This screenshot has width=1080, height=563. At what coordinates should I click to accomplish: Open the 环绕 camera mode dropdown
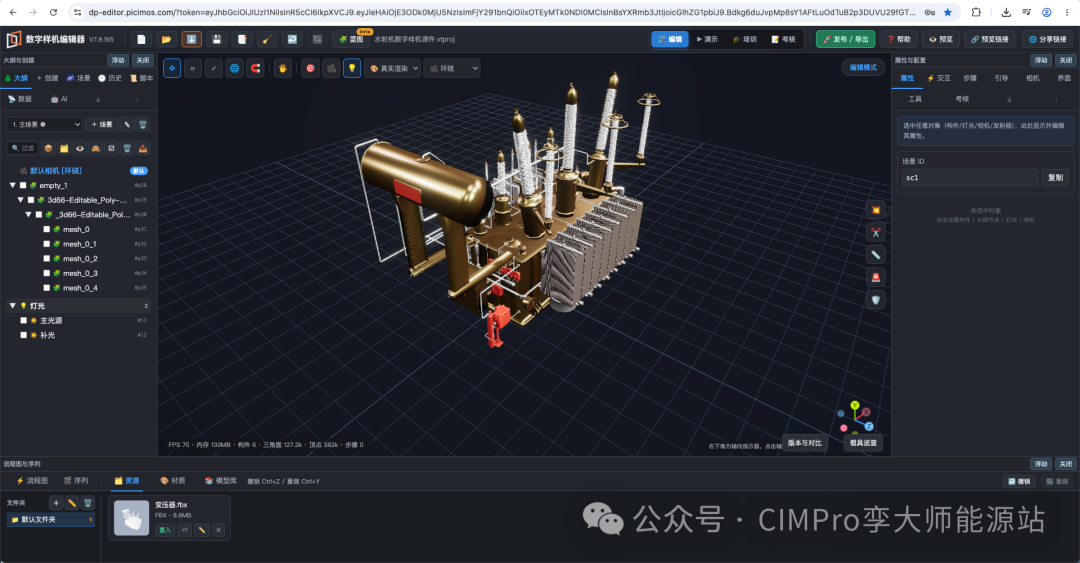pyautogui.click(x=452, y=68)
